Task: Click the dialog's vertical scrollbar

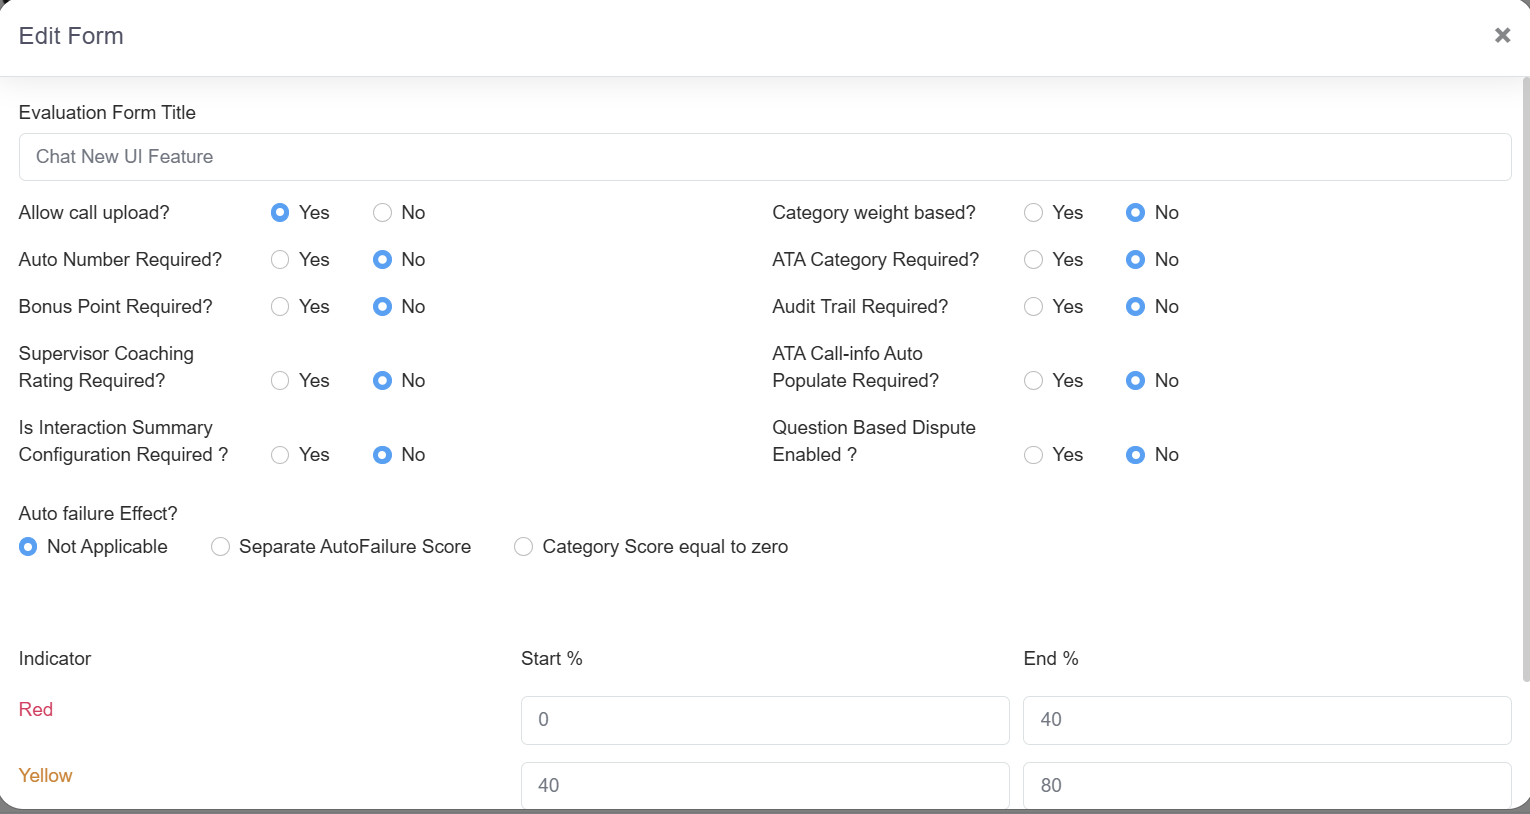Action: click(1524, 380)
